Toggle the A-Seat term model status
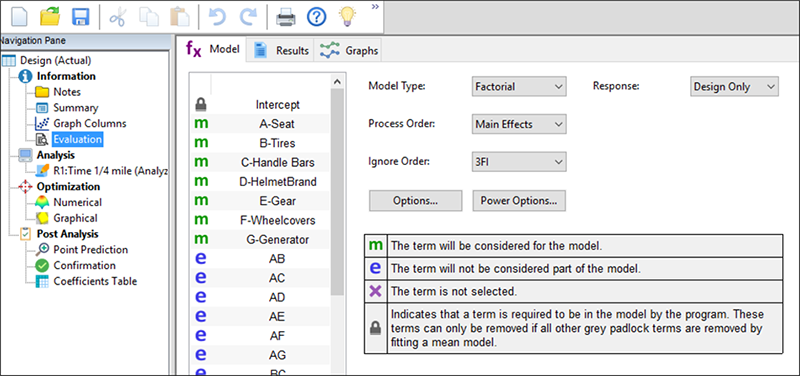 pos(202,123)
